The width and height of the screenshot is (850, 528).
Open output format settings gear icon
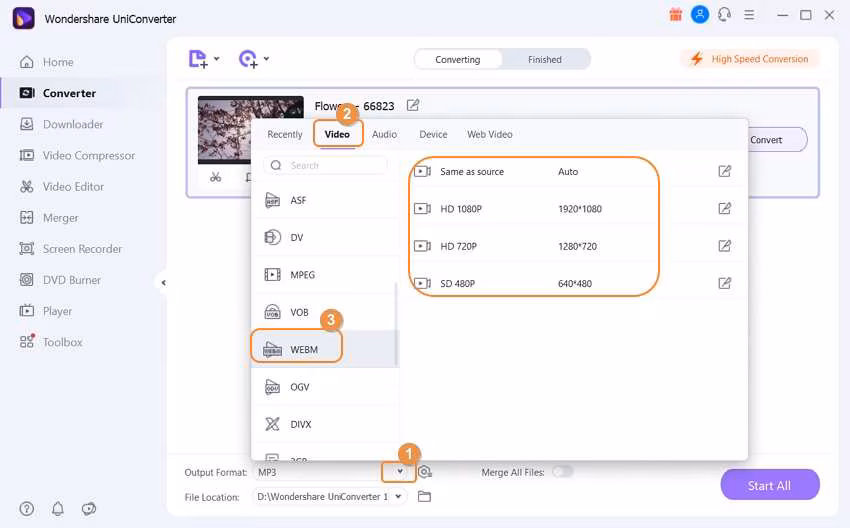tap(425, 472)
